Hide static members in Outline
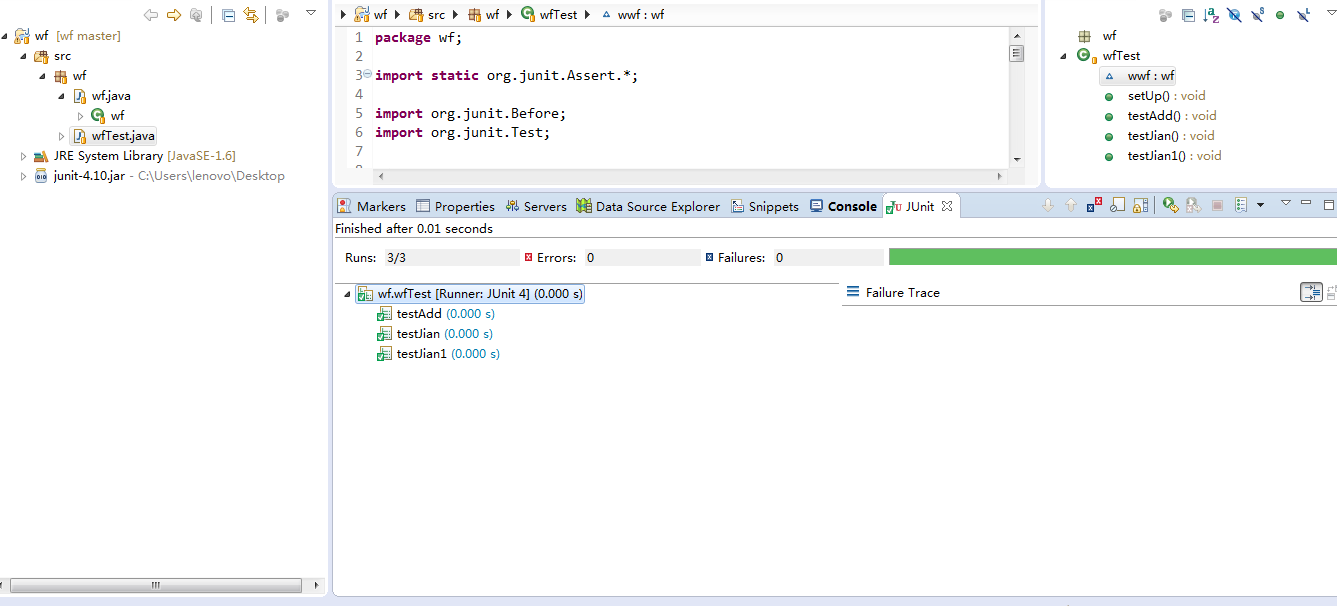Screen dimensions: 1337x606 (1257, 15)
